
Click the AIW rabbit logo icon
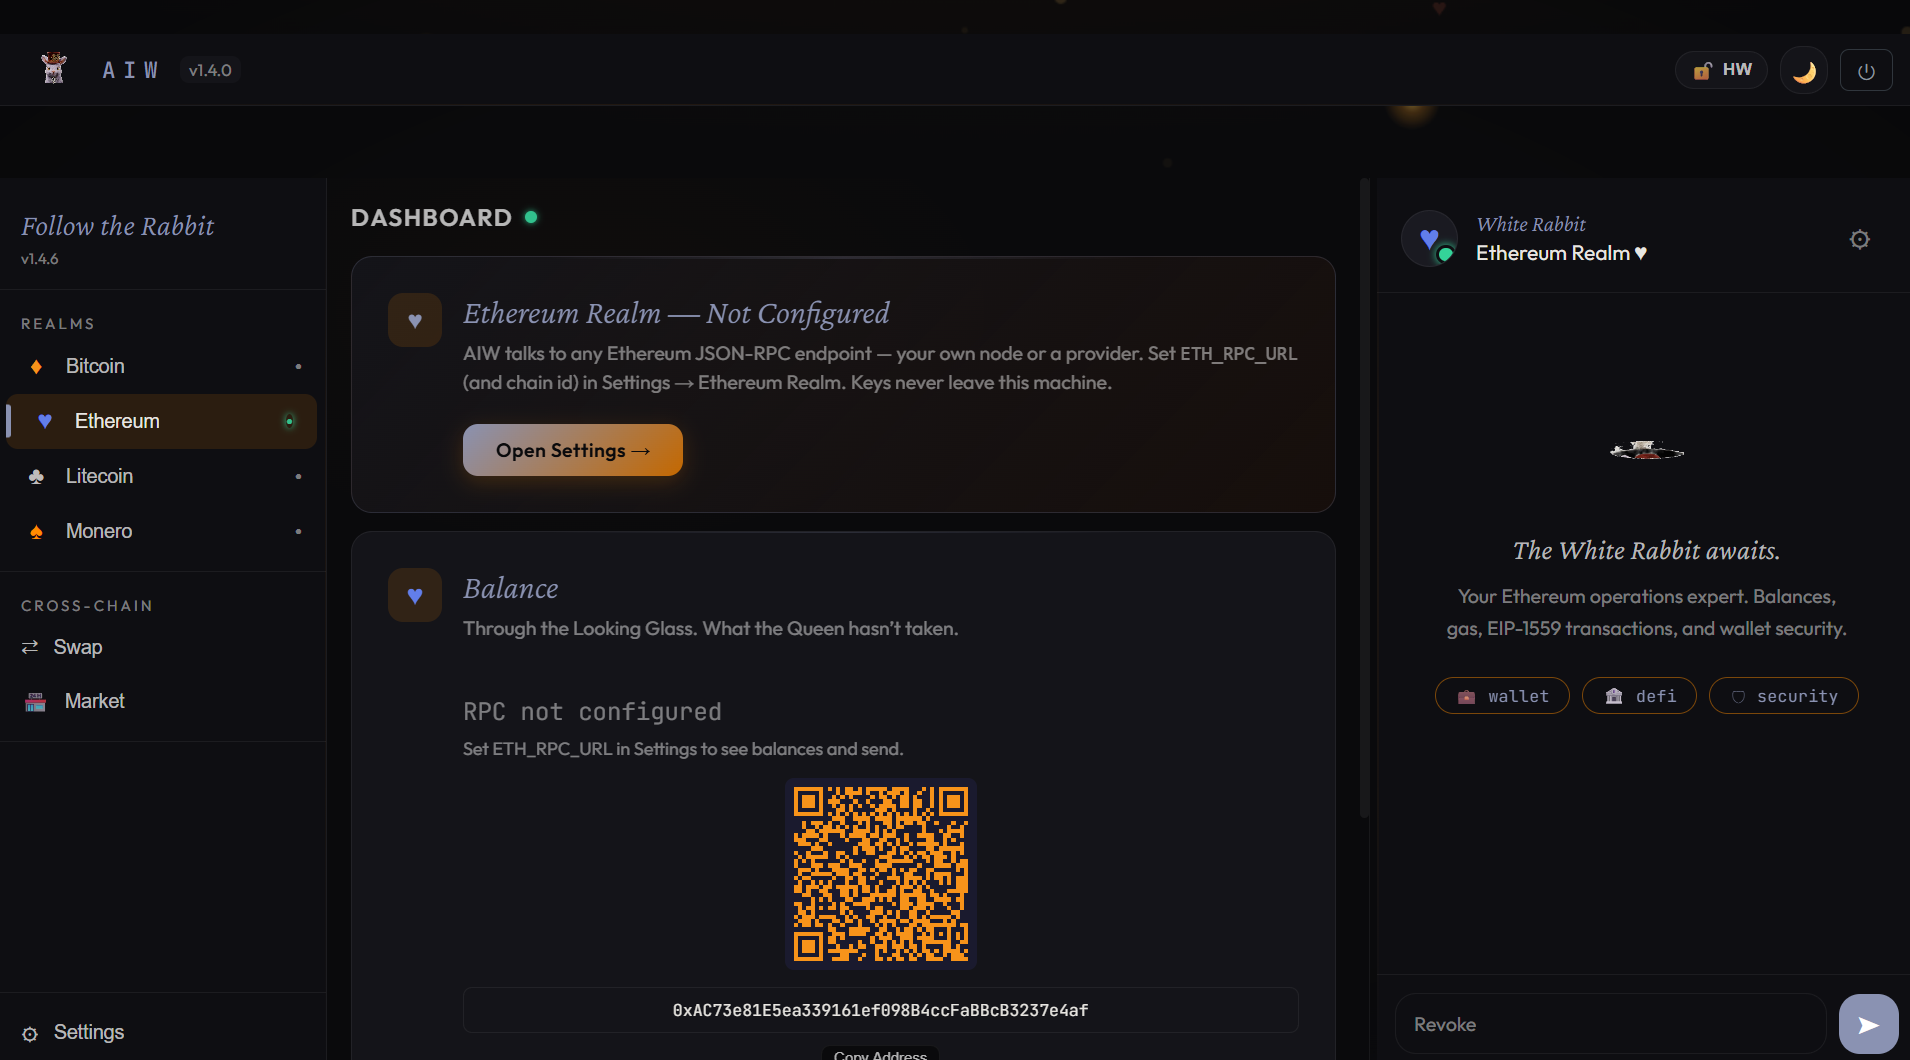[54, 68]
